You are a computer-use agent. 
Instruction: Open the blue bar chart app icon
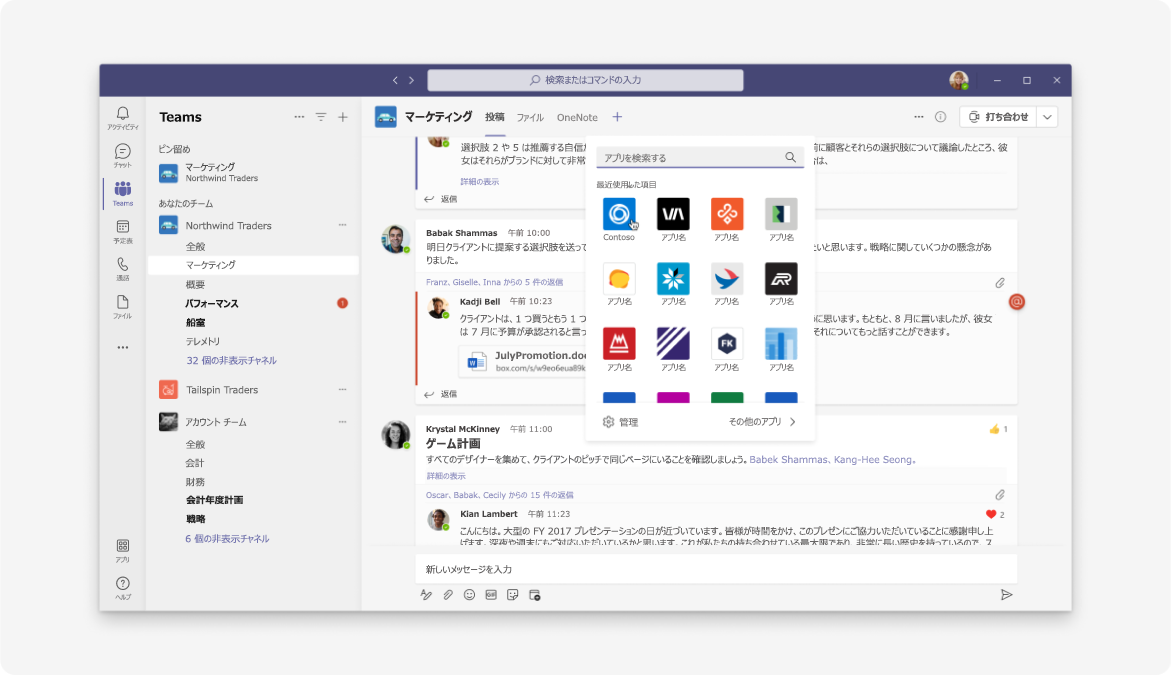[781, 343]
